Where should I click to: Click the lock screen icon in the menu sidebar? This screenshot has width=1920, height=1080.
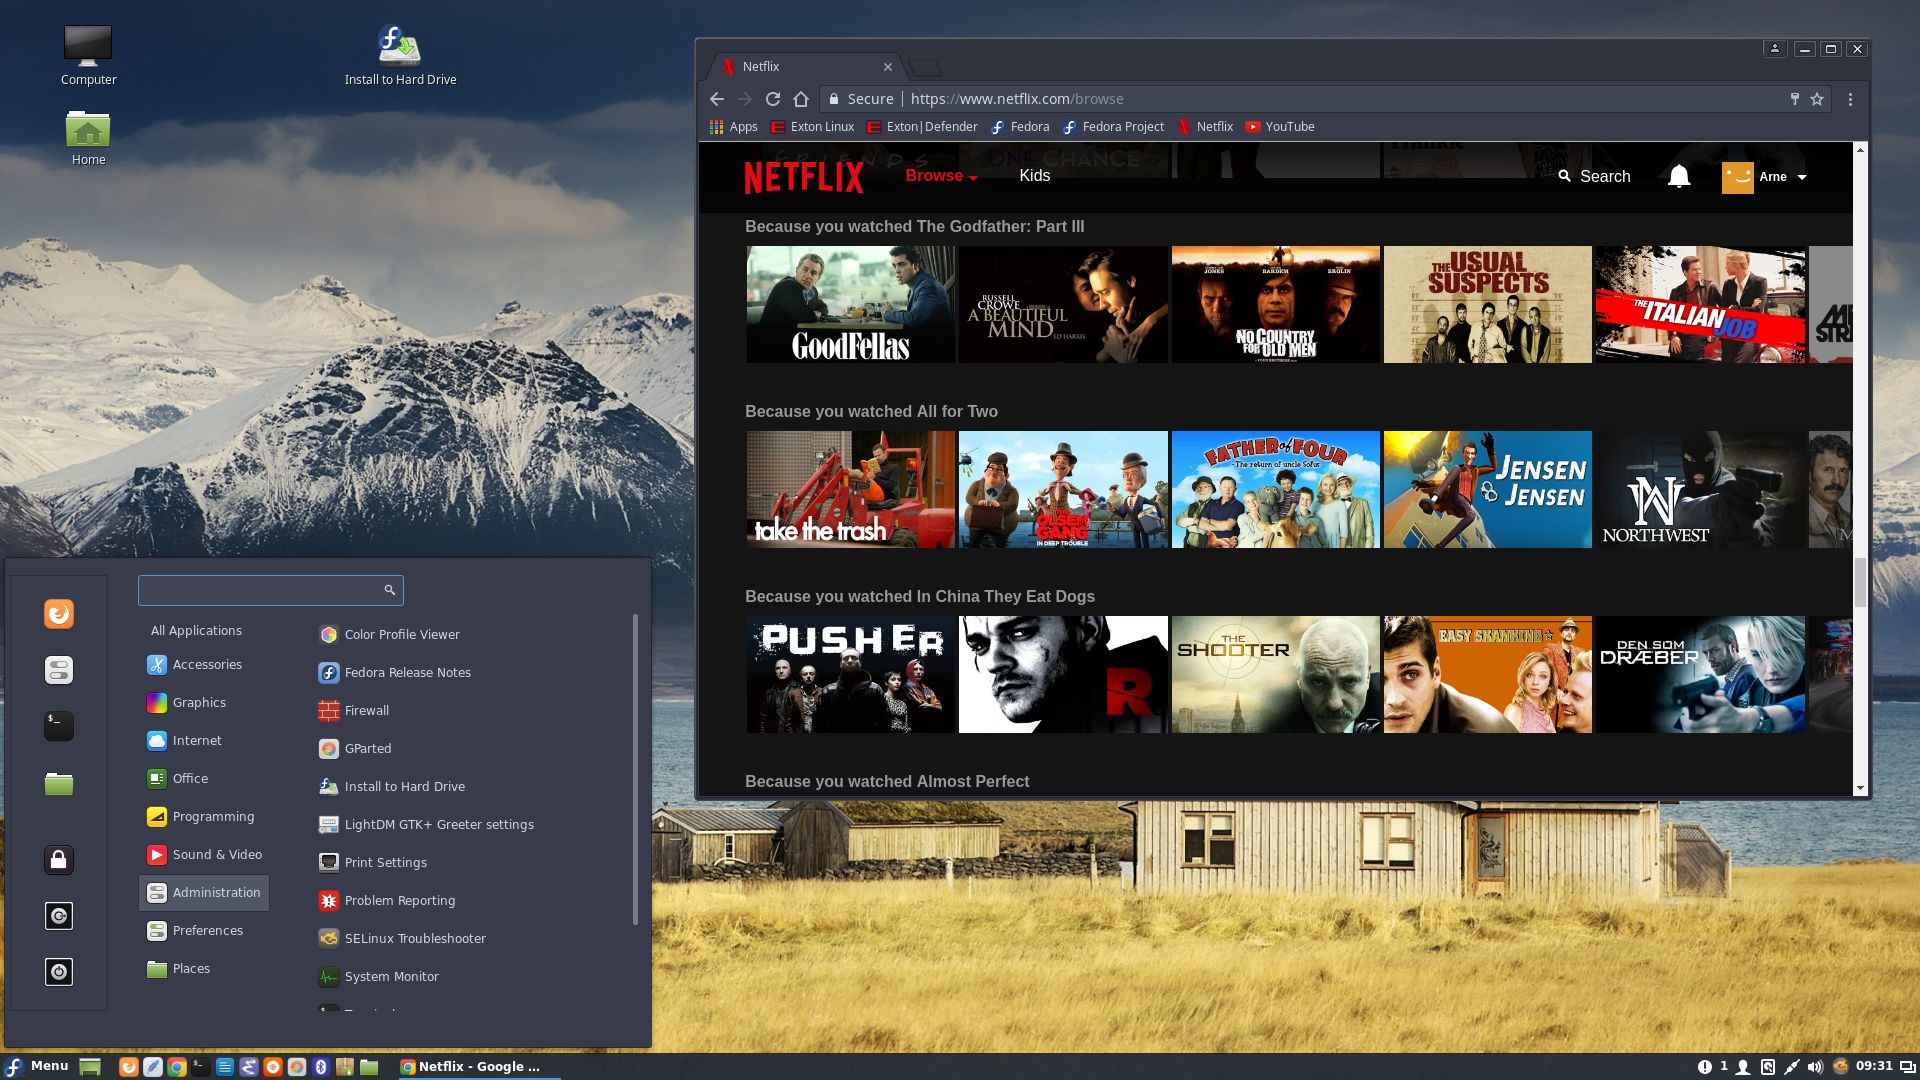59,860
